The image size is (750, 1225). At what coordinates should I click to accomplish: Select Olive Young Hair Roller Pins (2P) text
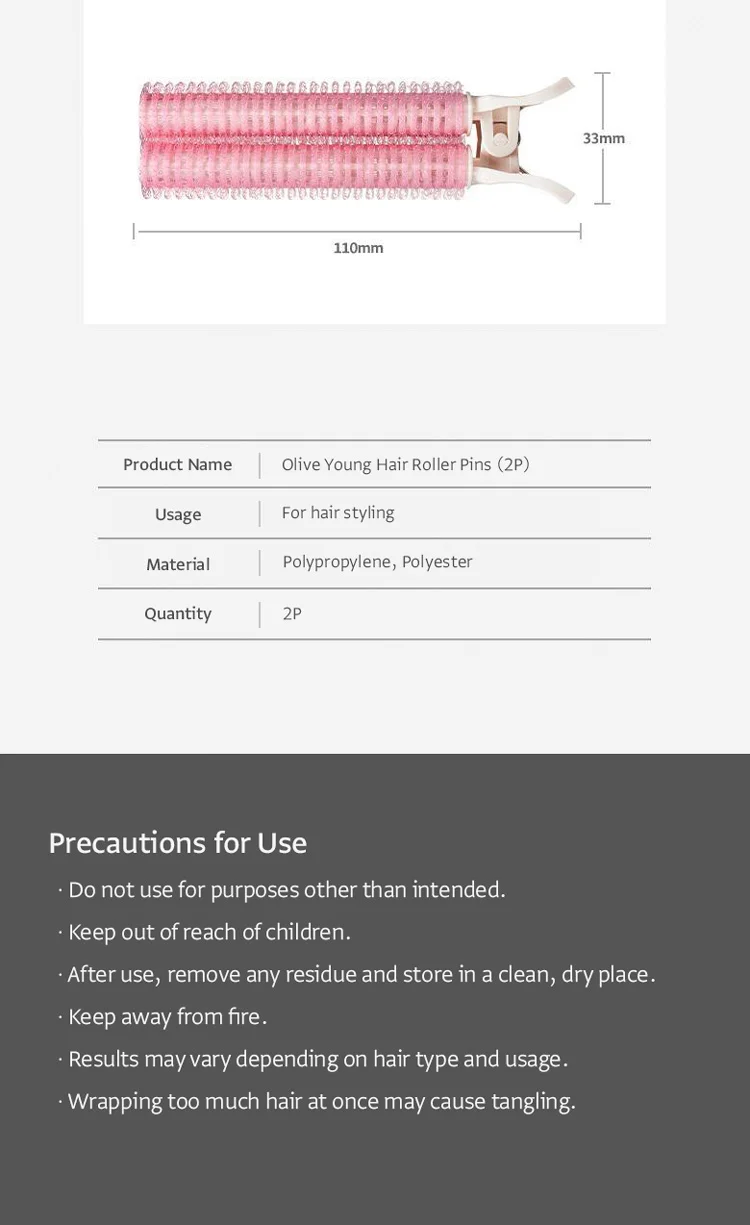[x=405, y=464]
